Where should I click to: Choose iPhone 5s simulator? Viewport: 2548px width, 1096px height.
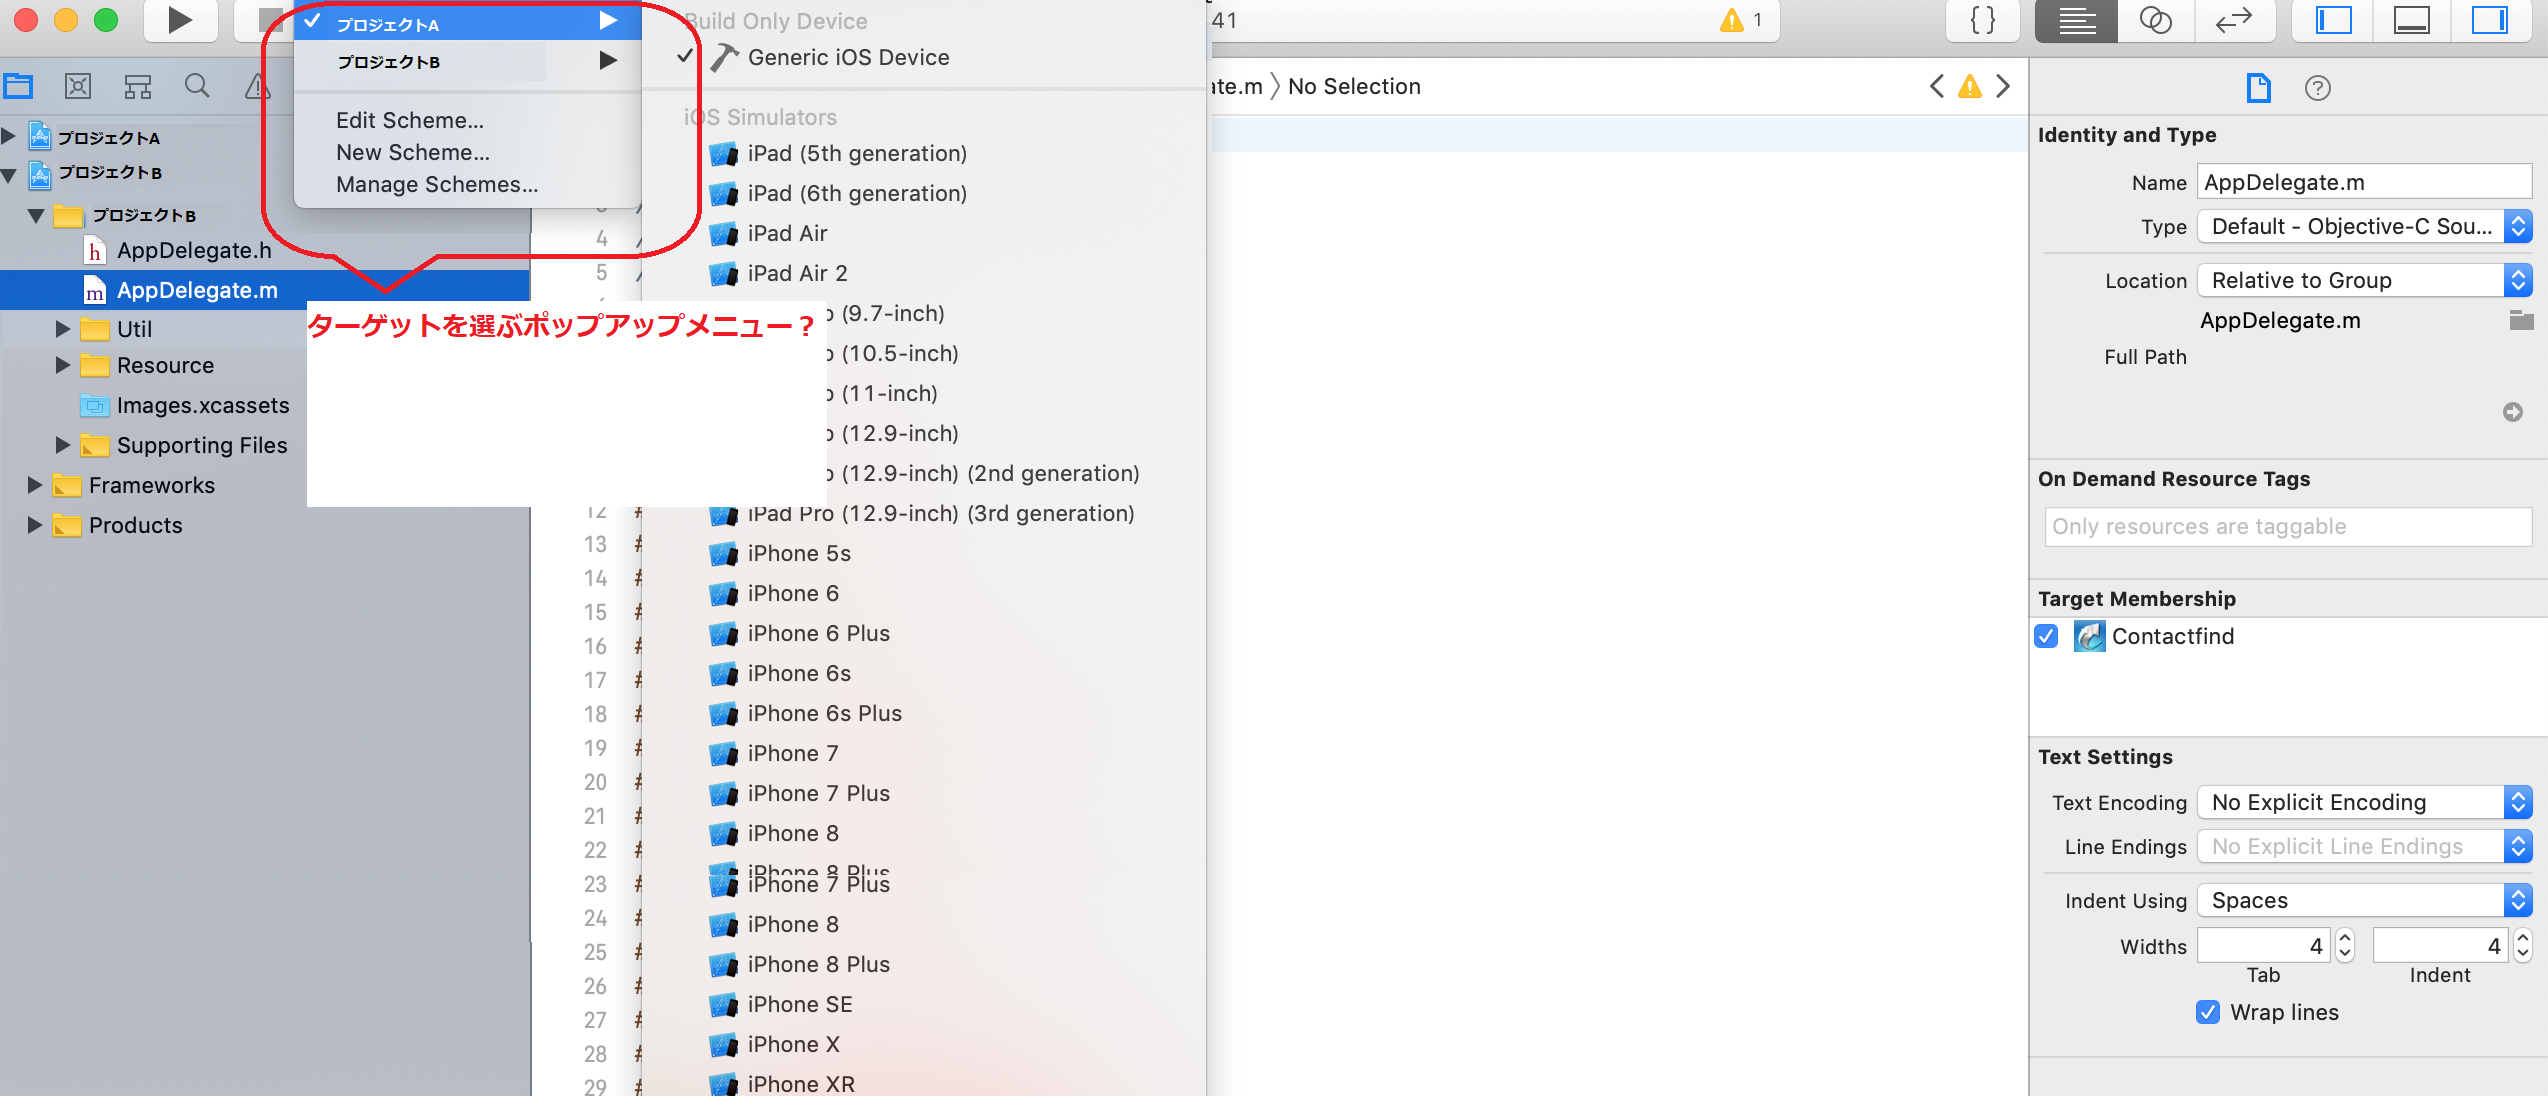coord(798,553)
